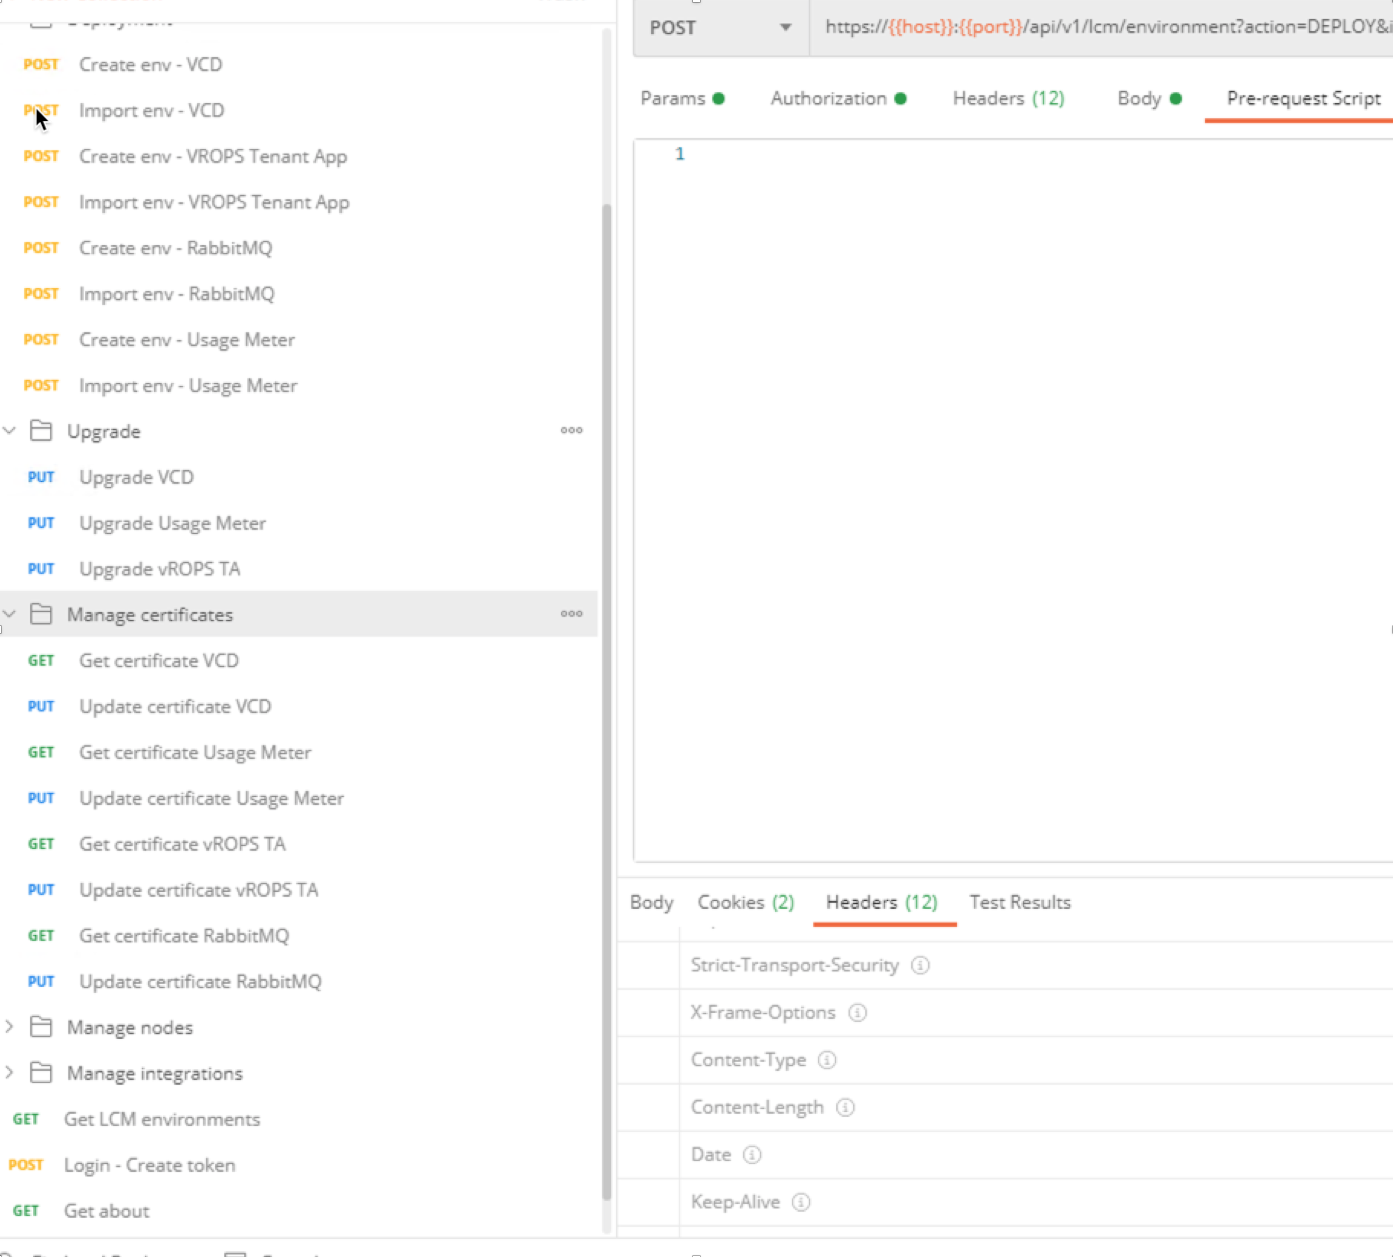The height and width of the screenshot is (1257, 1393).
Task: Open the POST method dropdown
Action: click(x=719, y=28)
